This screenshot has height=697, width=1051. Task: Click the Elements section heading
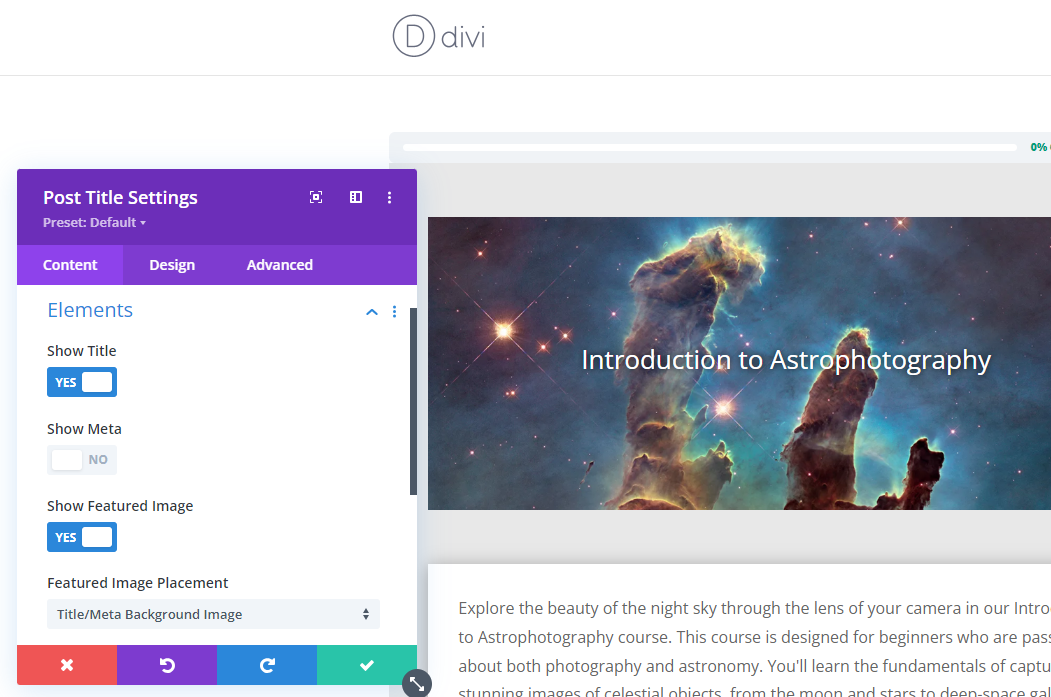pyautogui.click(x=90, y=310)
